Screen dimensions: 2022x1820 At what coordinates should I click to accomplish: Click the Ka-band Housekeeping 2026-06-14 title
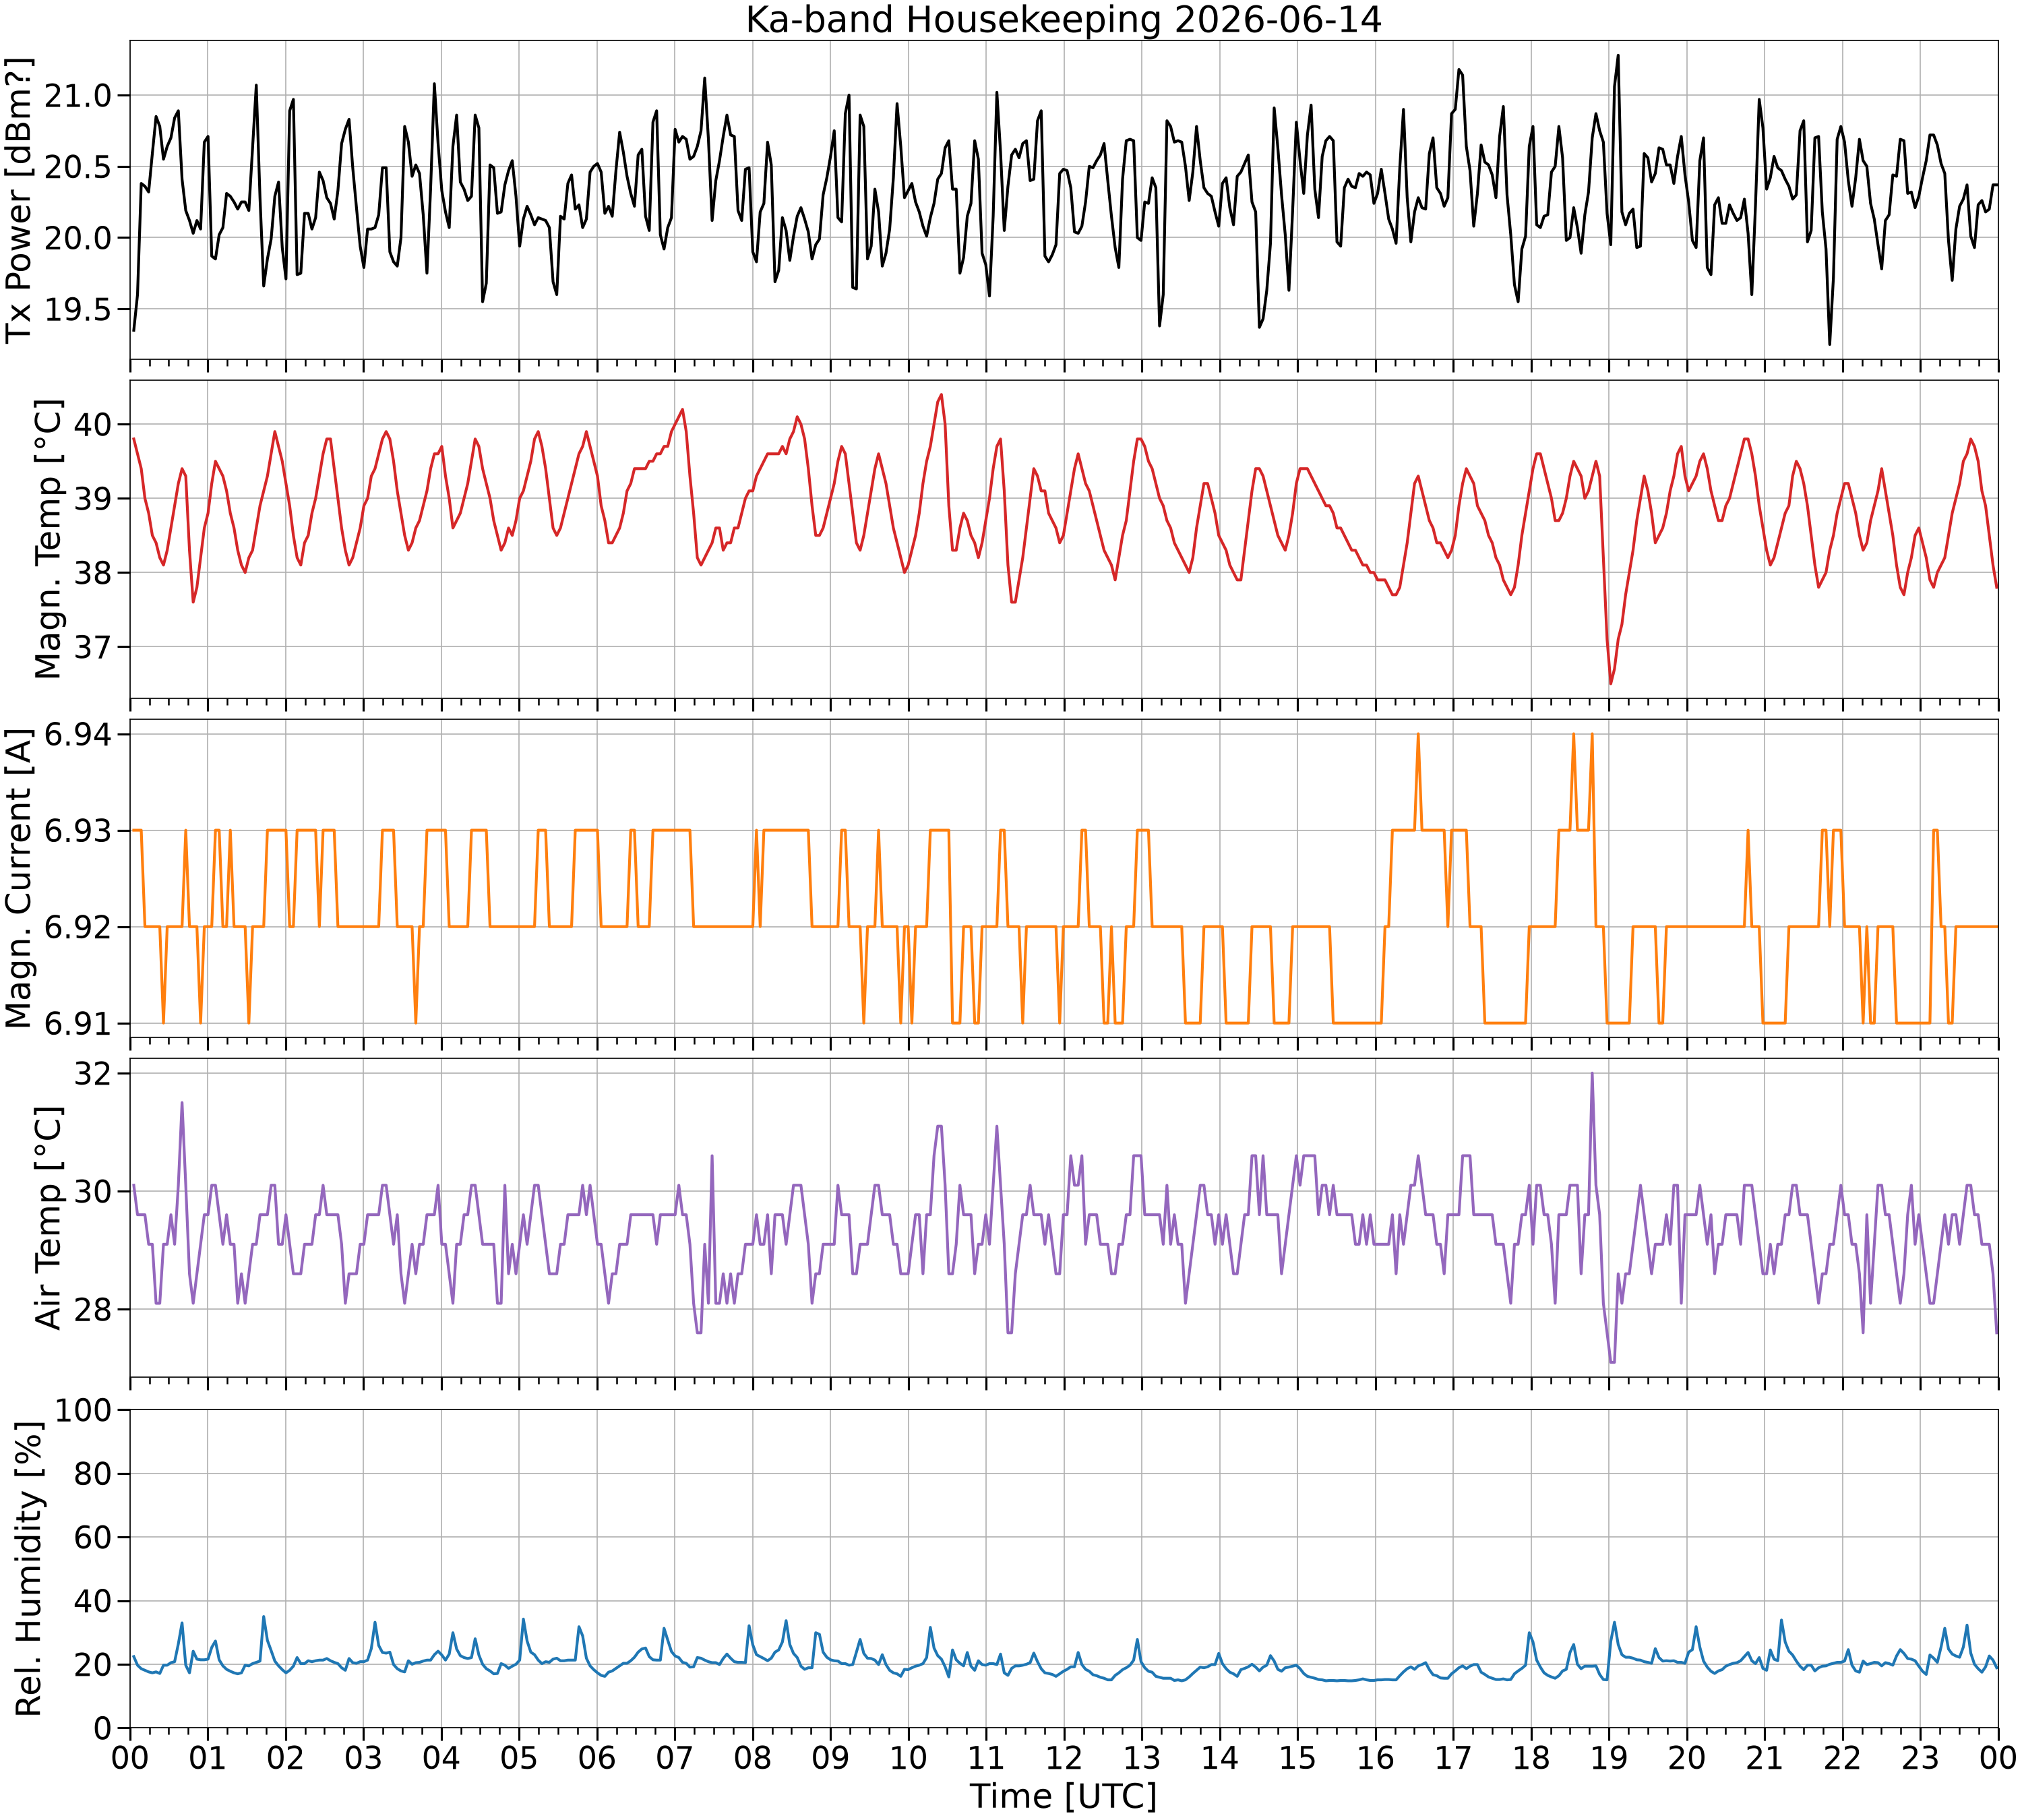tap(1063, 19)
